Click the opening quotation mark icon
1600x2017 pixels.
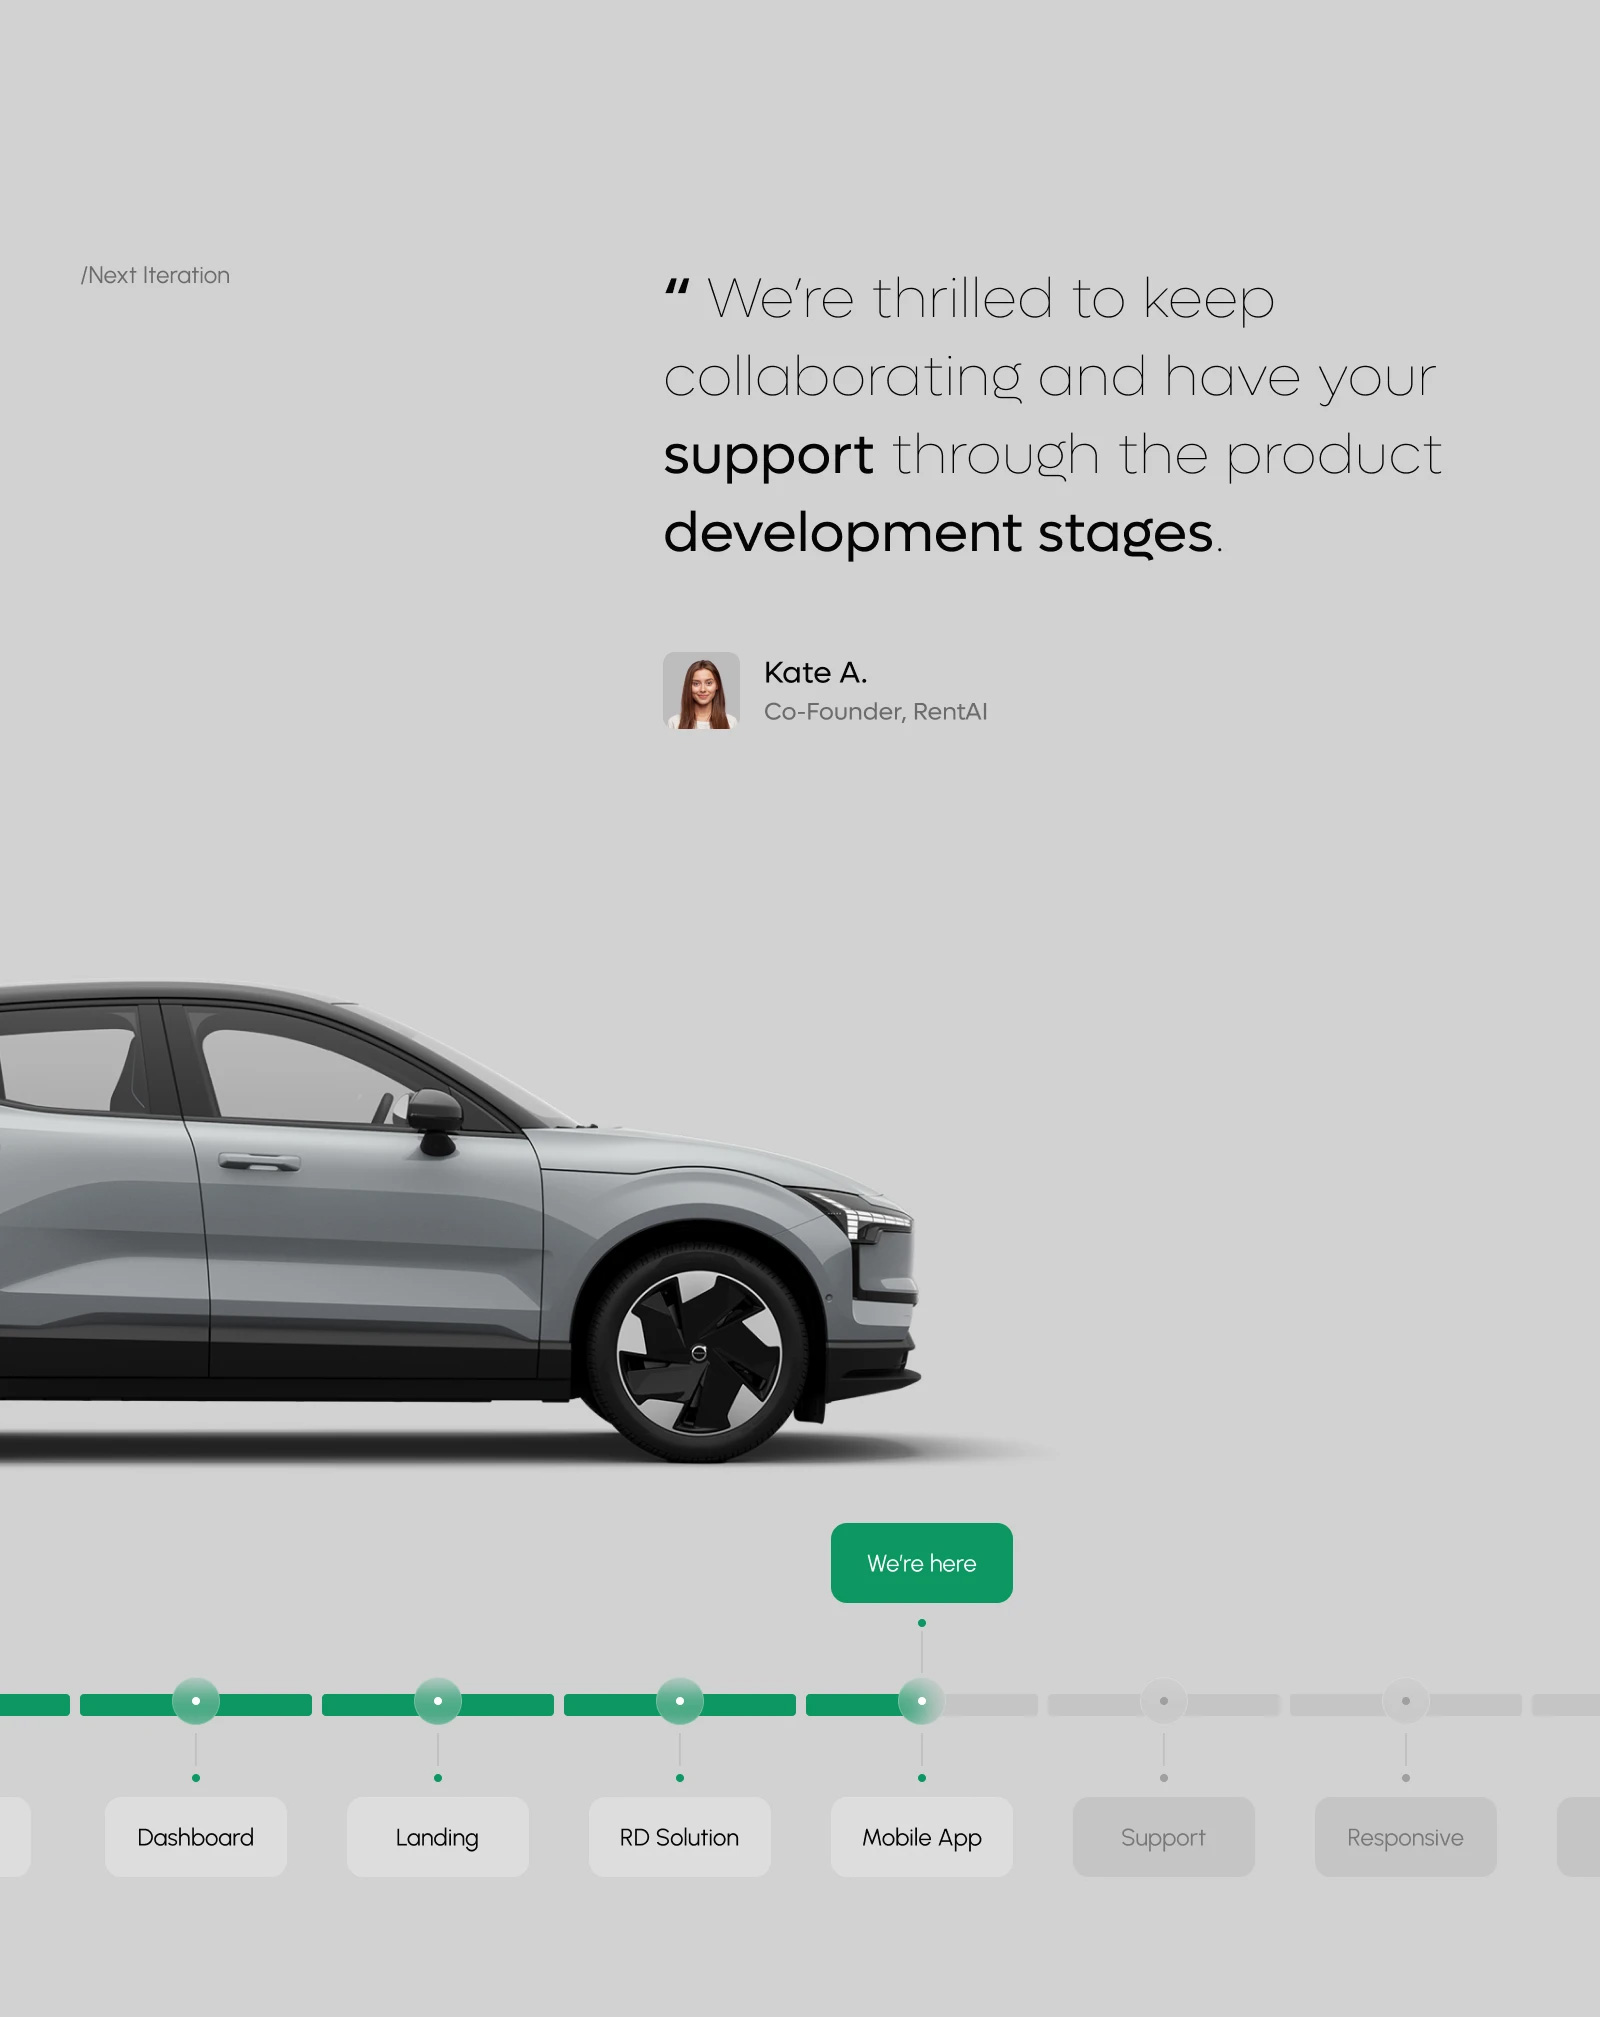[x=677, y=288]
